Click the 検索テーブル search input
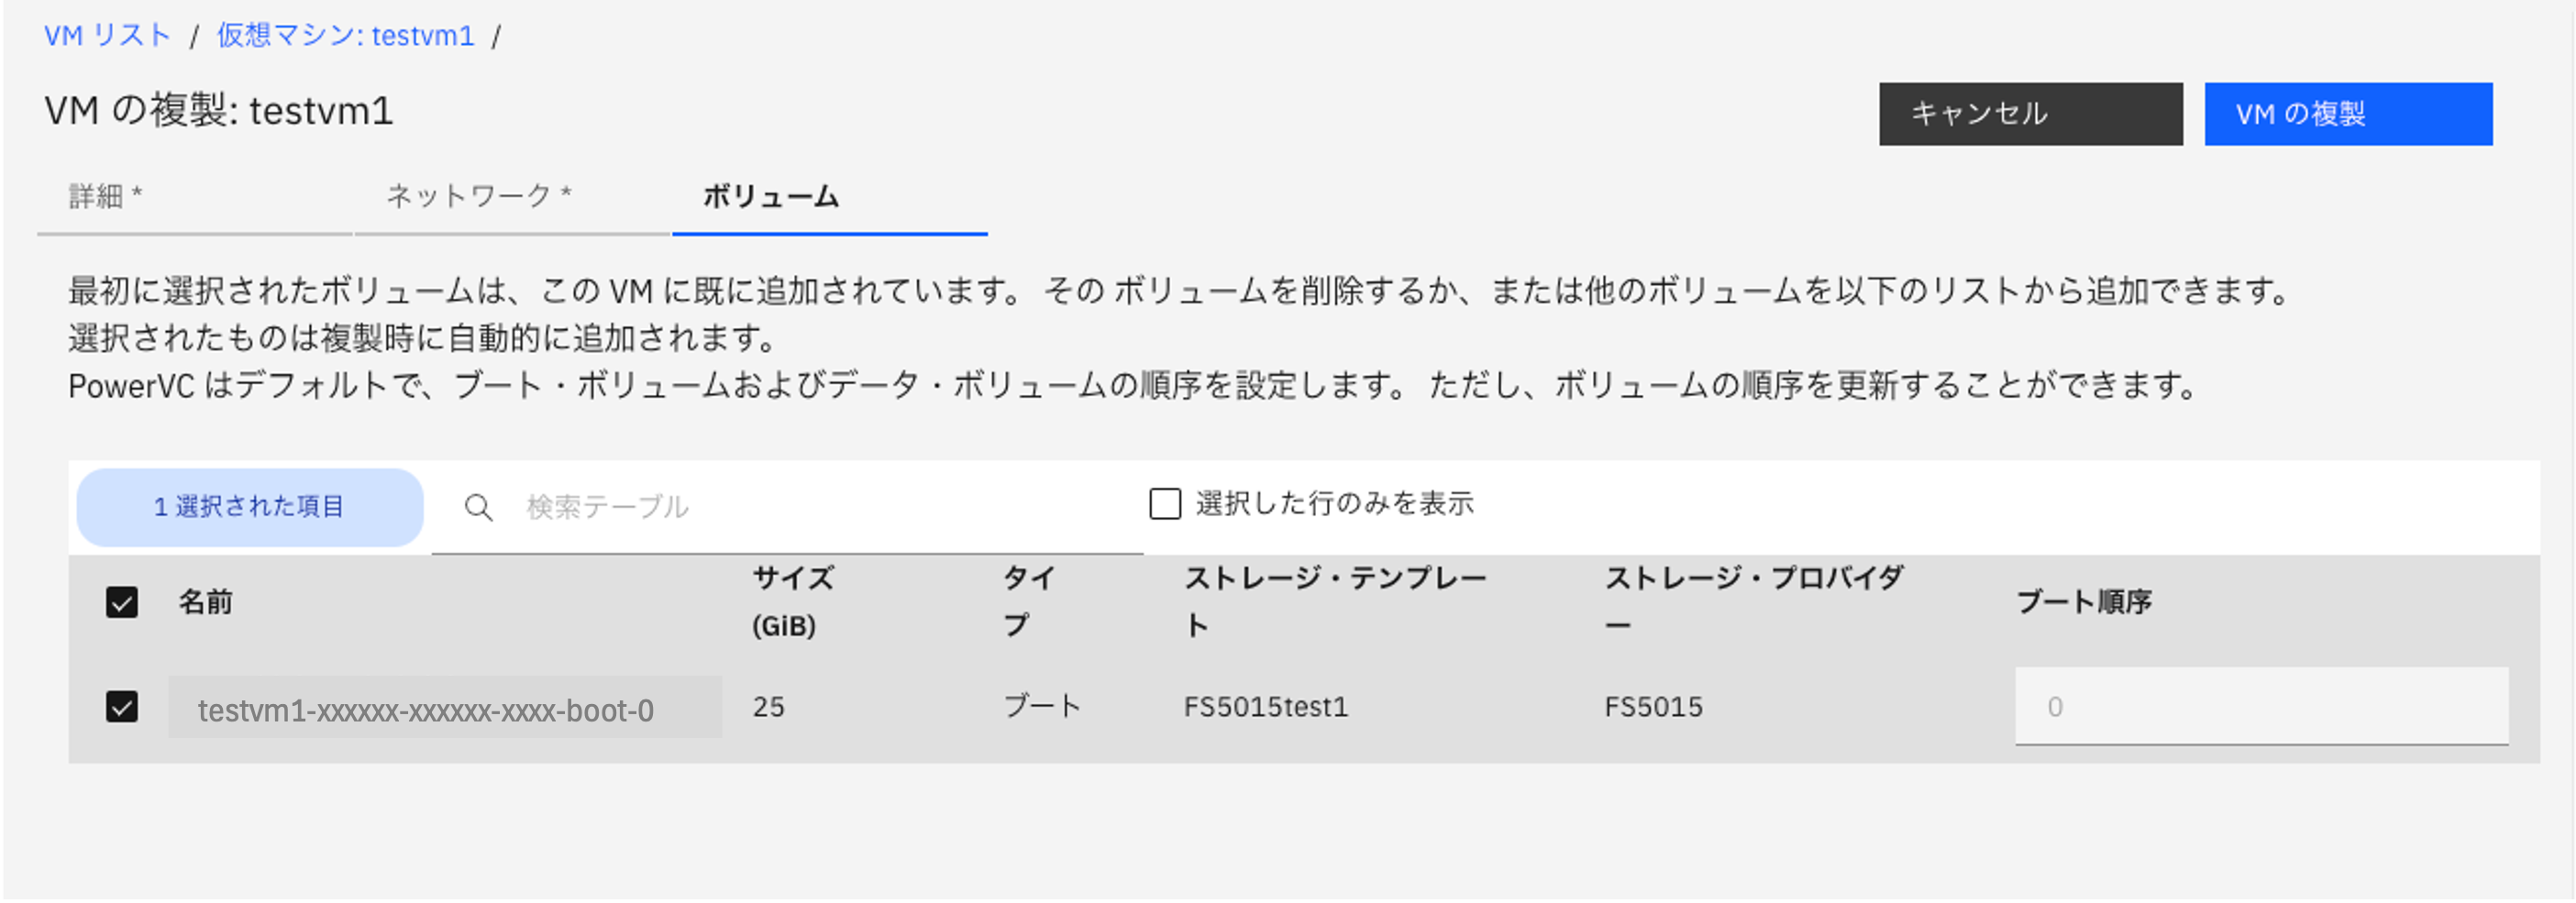Image resolution: width=2576 pixels, height=903 pixels. [700, 507]
